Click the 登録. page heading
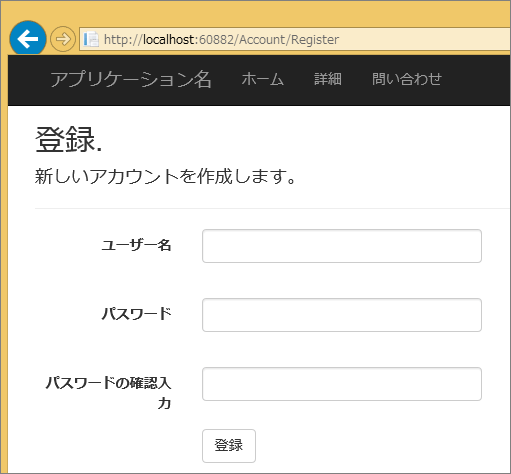 (x=68, y=139)
